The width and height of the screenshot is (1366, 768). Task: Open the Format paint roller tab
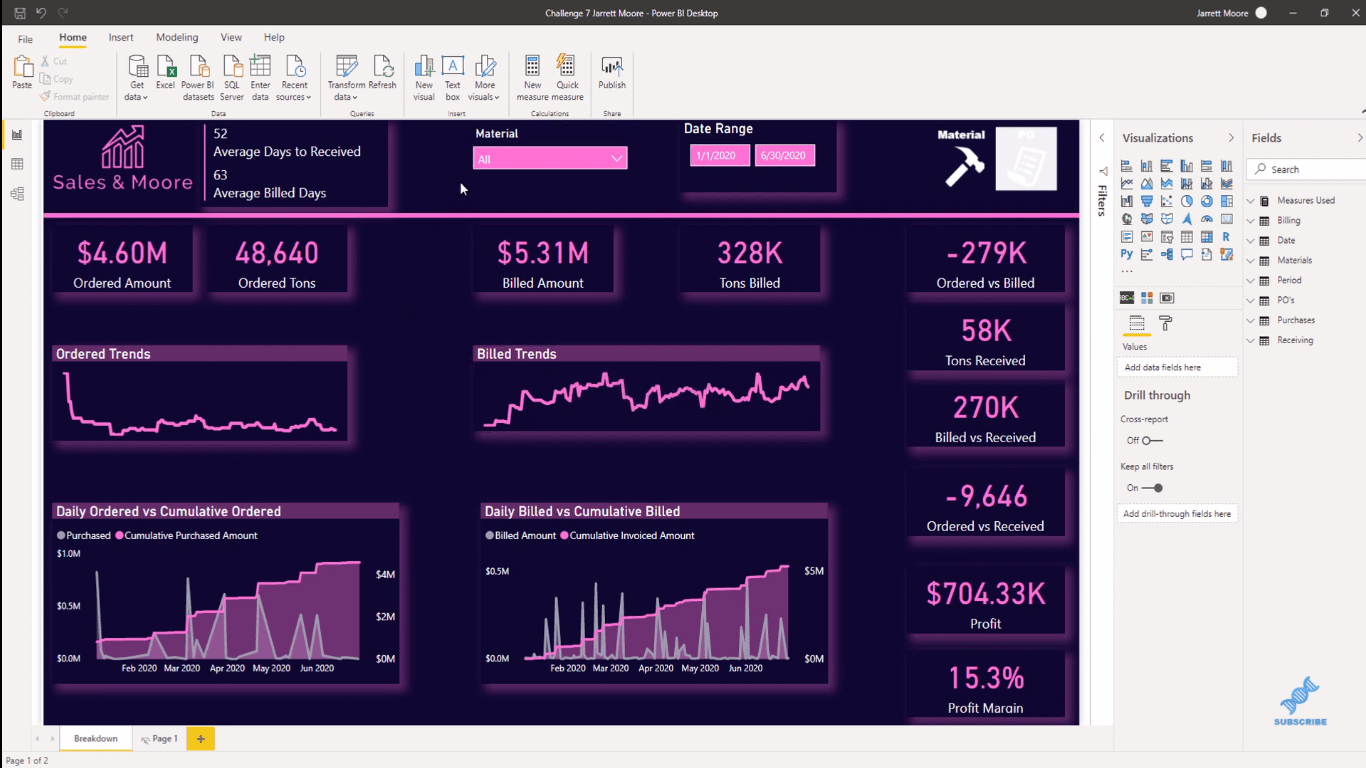click(1165, 322)
